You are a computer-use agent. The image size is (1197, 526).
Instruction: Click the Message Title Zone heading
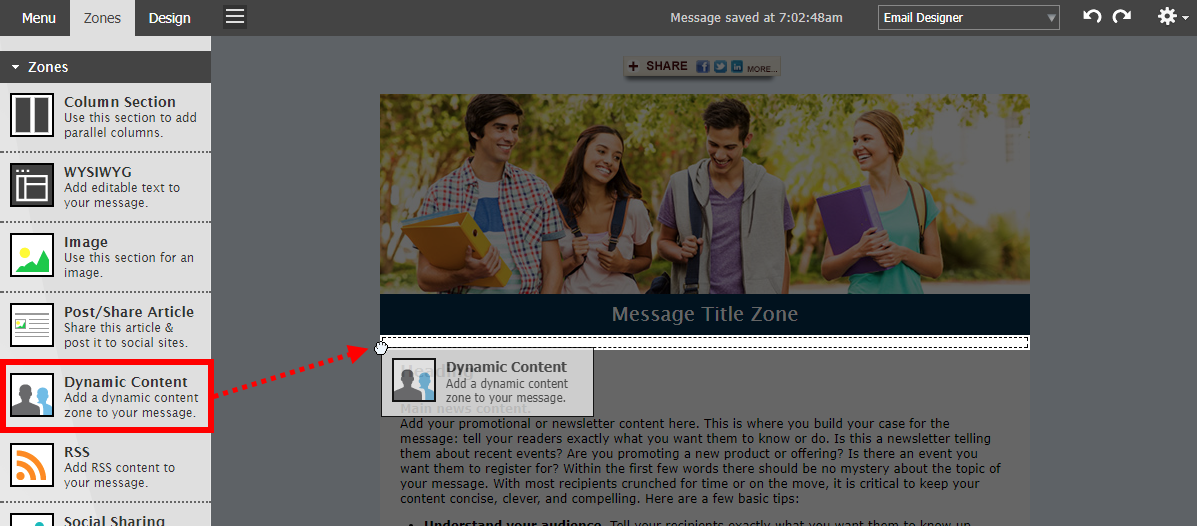coord(705,314)
